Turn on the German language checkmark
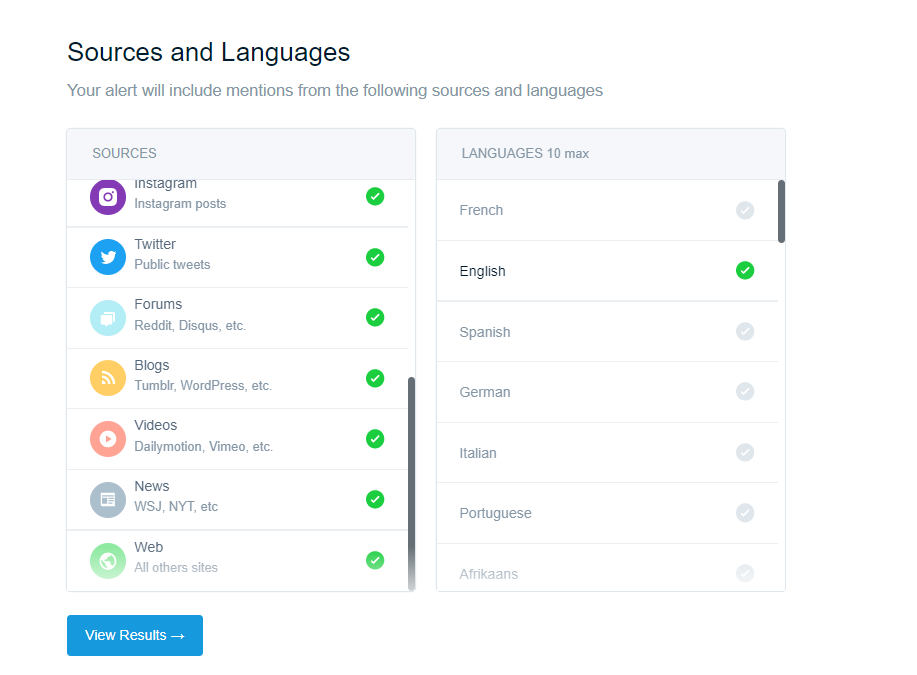The width and height of the screenshot is (917, 675). (745, 391)
